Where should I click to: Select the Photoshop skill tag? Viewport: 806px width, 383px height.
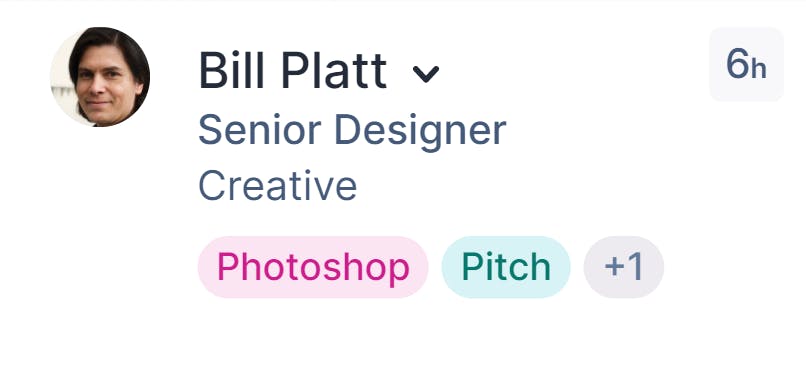(313, 267)
